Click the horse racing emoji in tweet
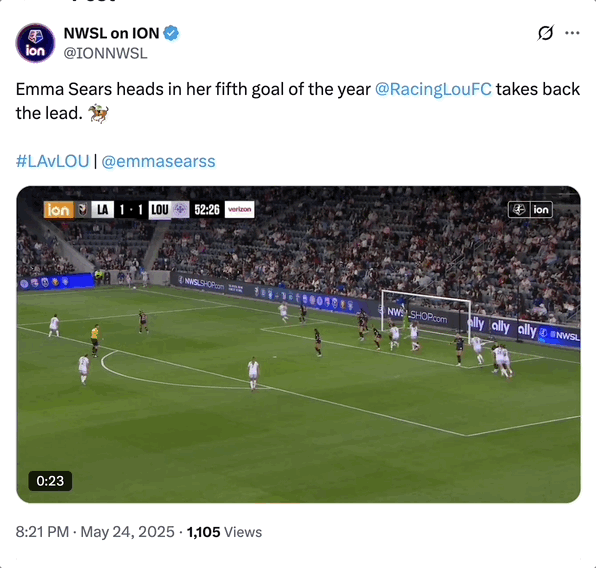 98,113
